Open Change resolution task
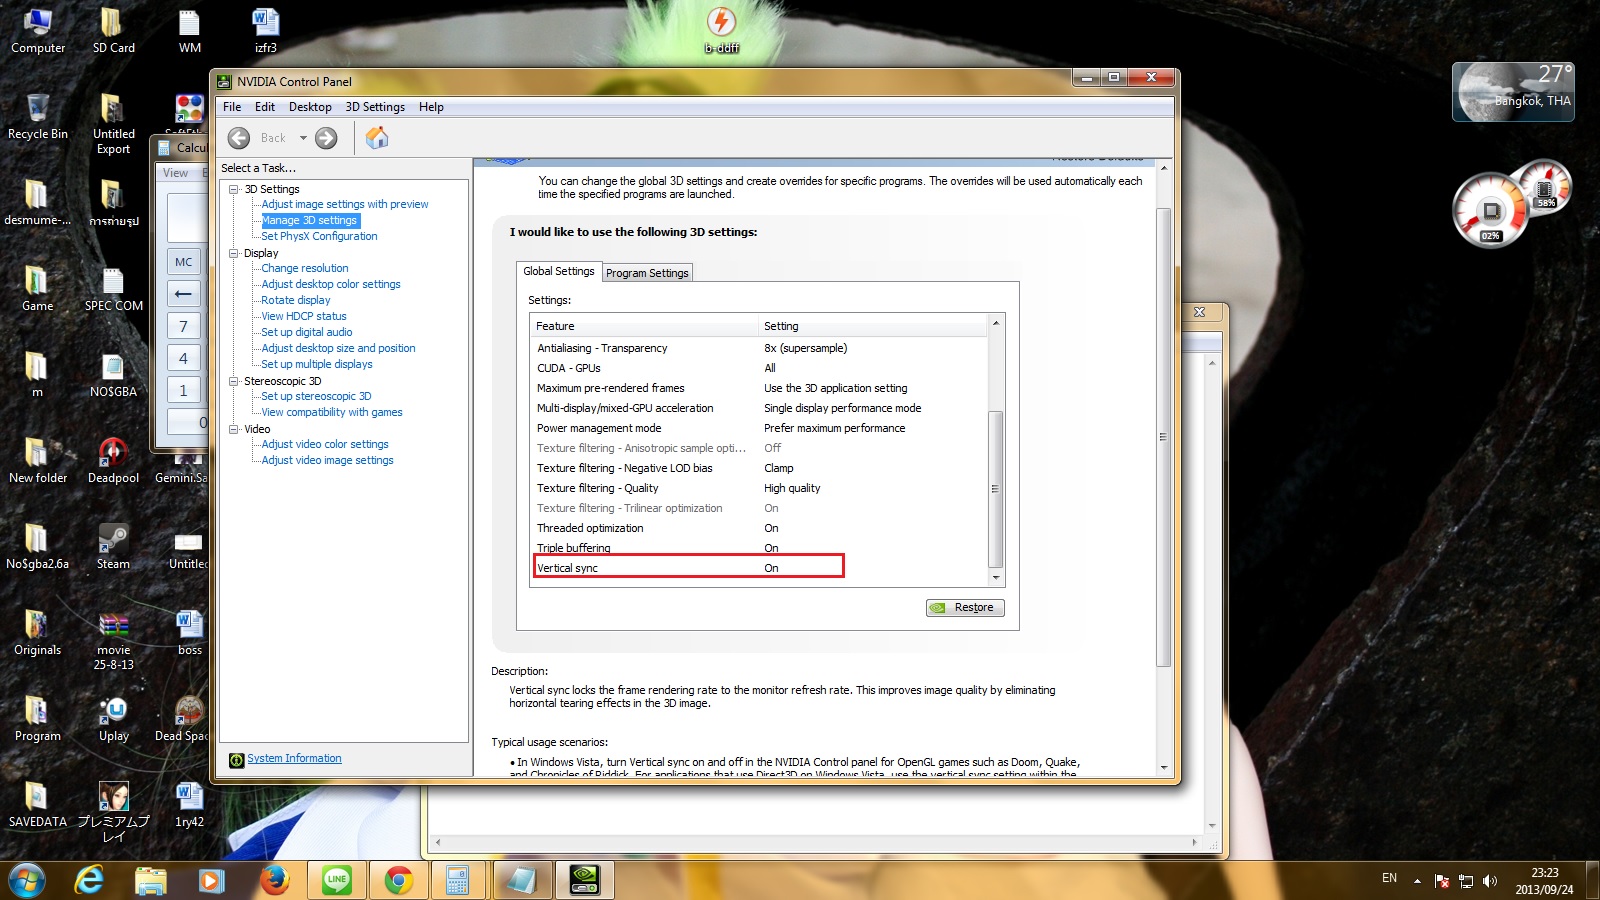This screenshot has width=1600, height=900. (x=305, y=268)
